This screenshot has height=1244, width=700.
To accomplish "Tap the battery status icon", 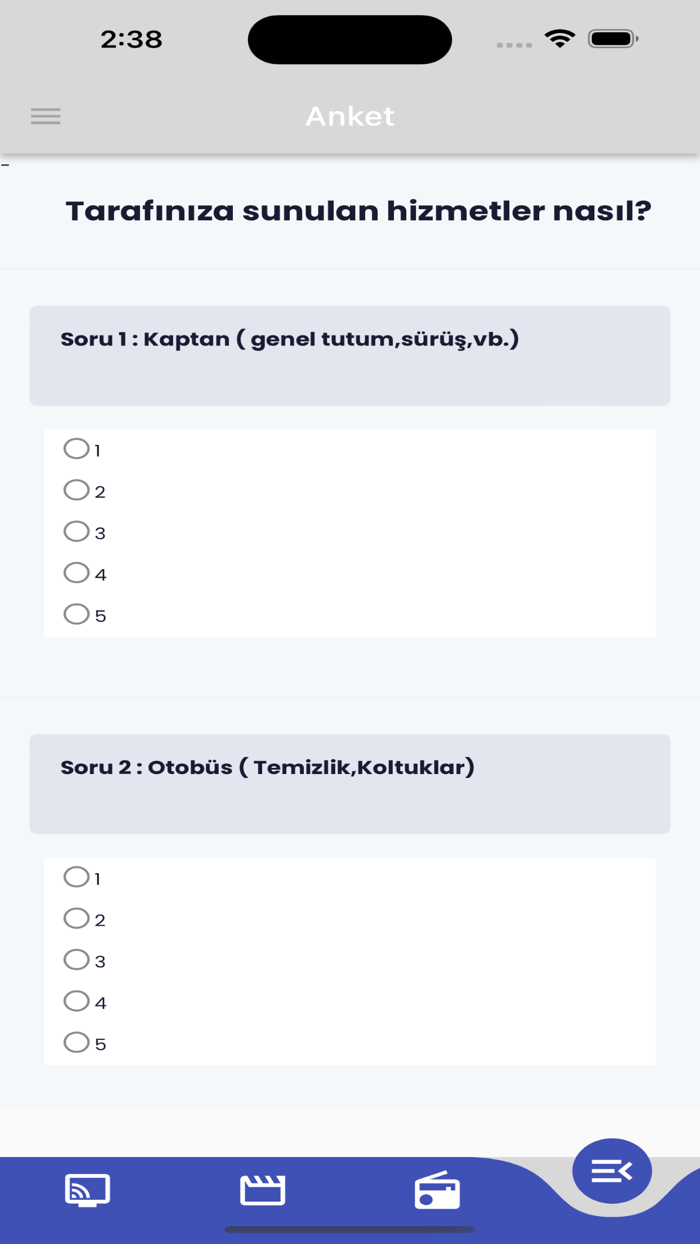I will (x=613, y=39).
